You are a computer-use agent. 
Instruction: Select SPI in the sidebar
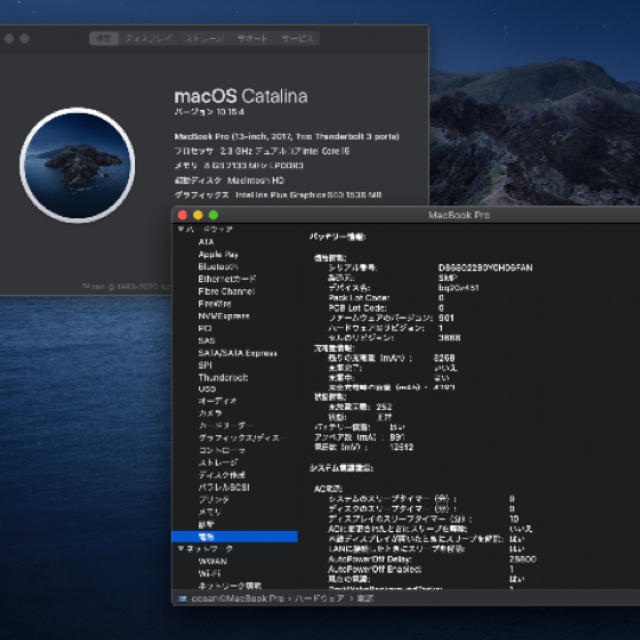205,365
